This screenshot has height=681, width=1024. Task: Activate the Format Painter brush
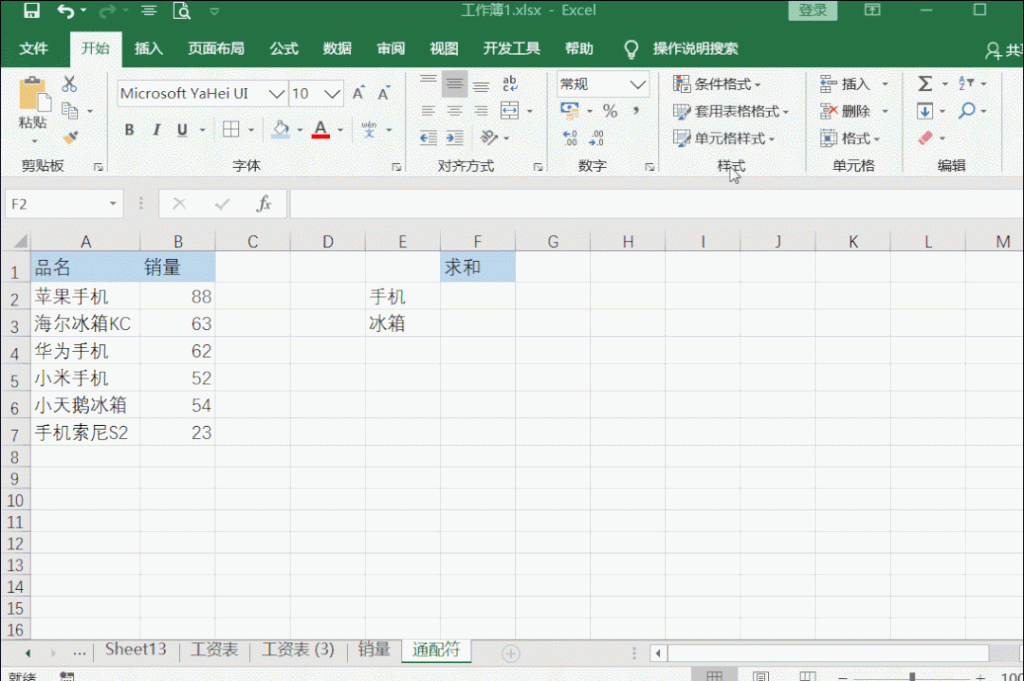(70, 138)
